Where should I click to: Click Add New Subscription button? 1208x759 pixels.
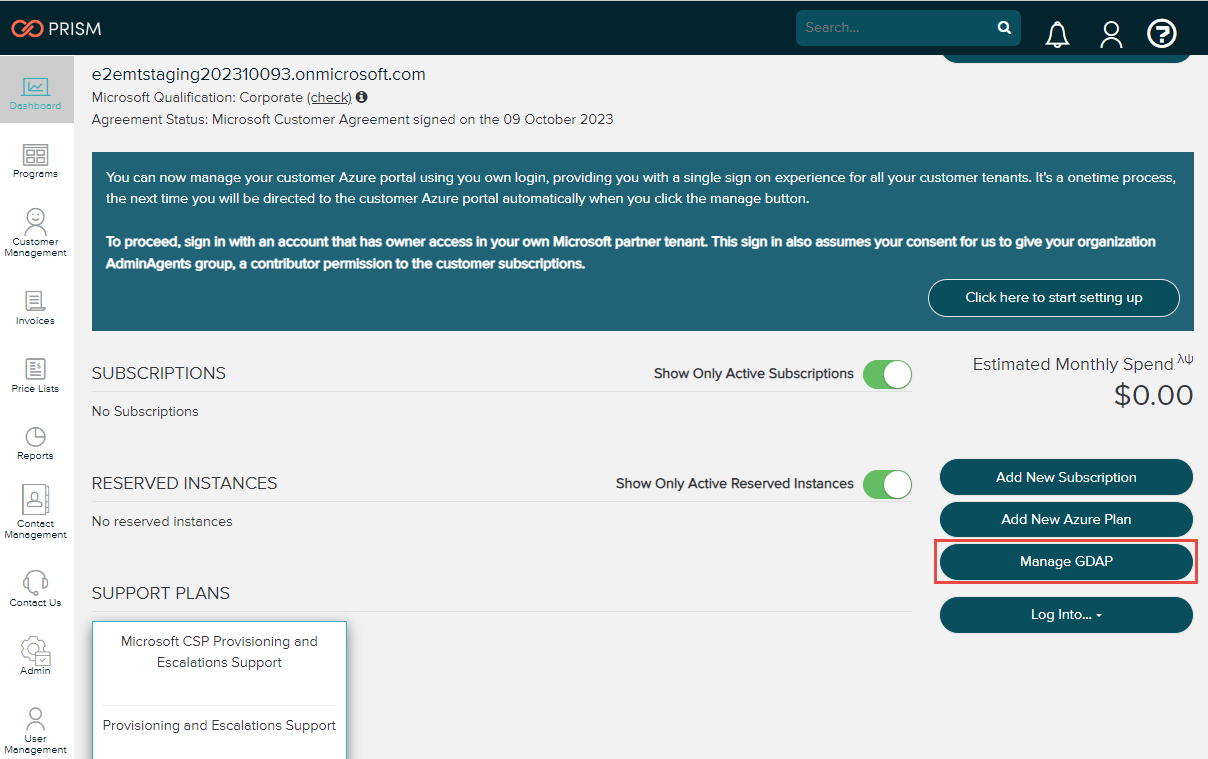(1066, 477)
